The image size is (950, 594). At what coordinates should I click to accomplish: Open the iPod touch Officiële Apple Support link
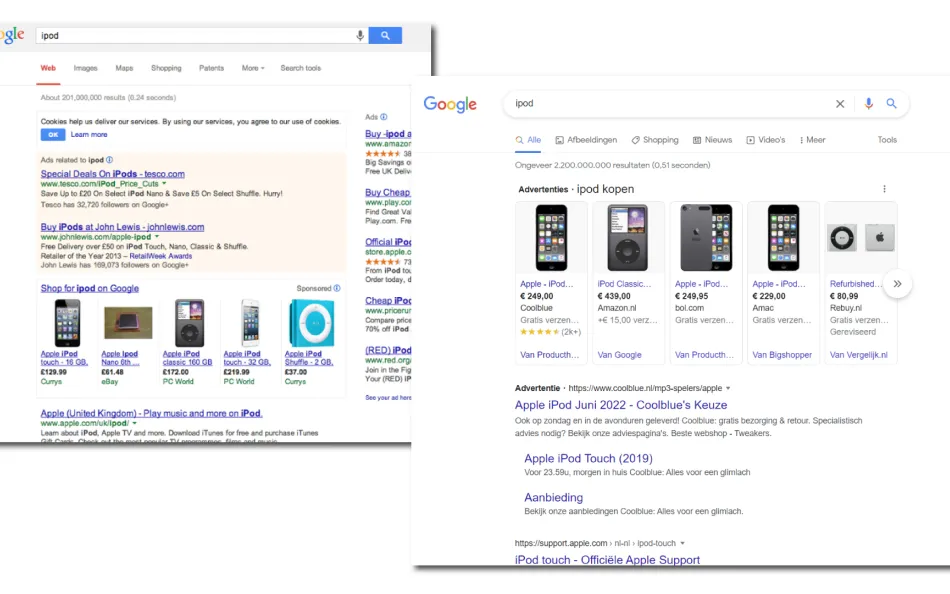click(x=608, y=560)
